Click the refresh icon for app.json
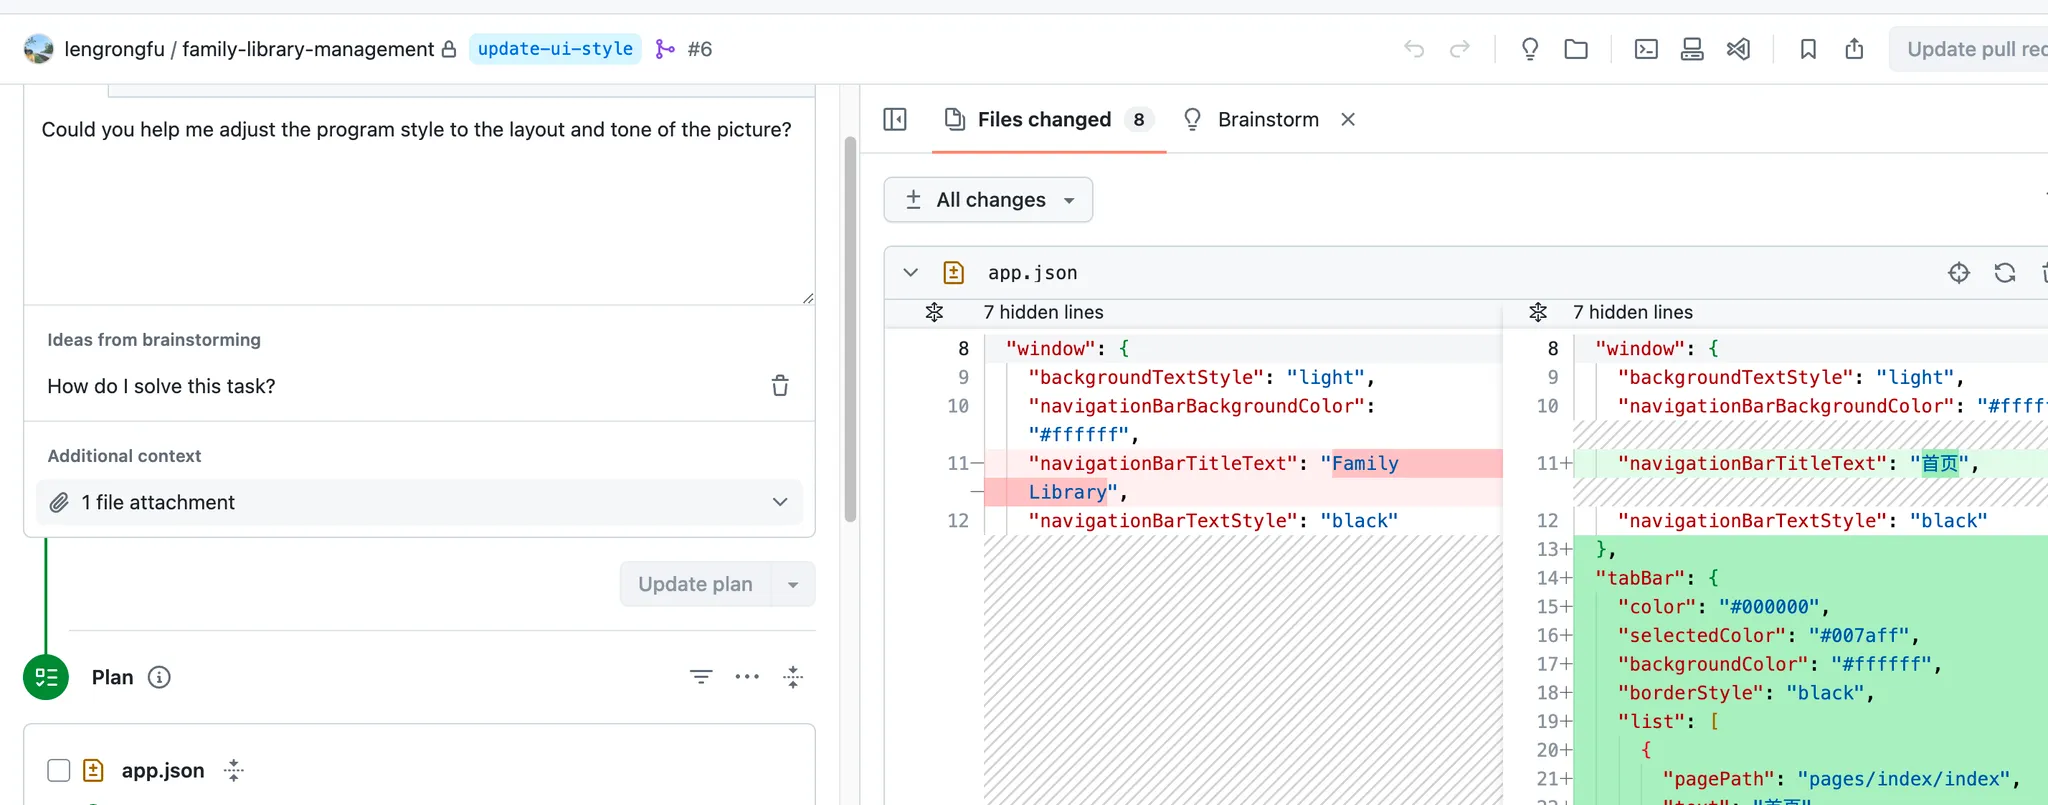 [x=2005, y=273]
